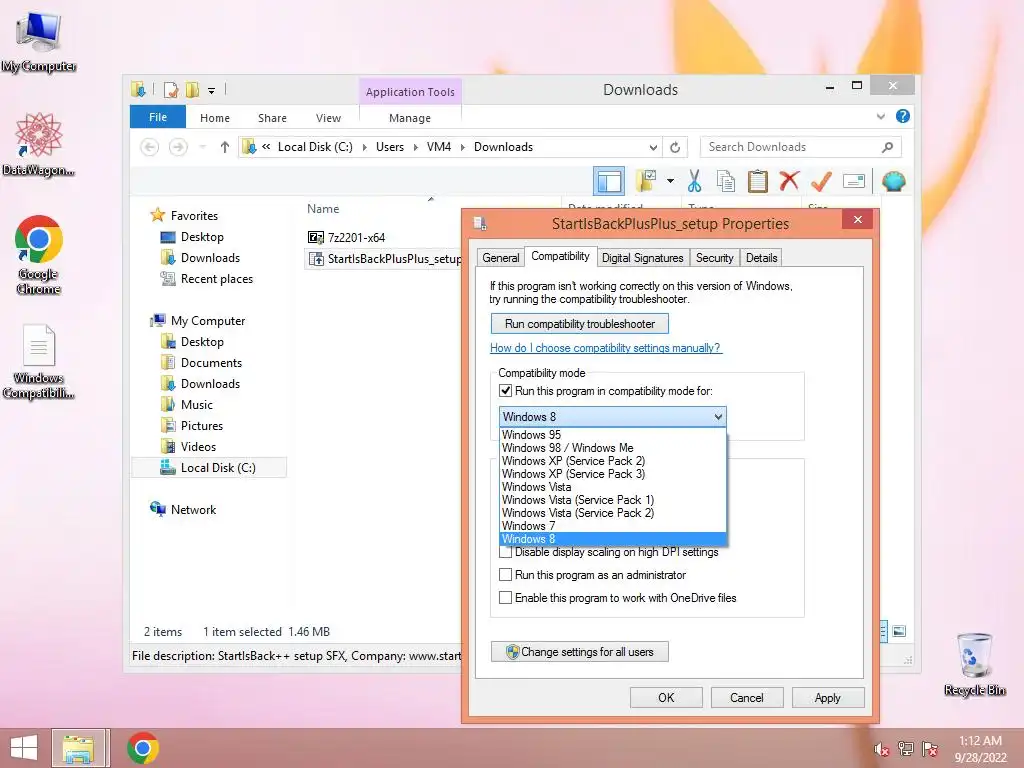Open the Share ribbon tab

[272, 118]
